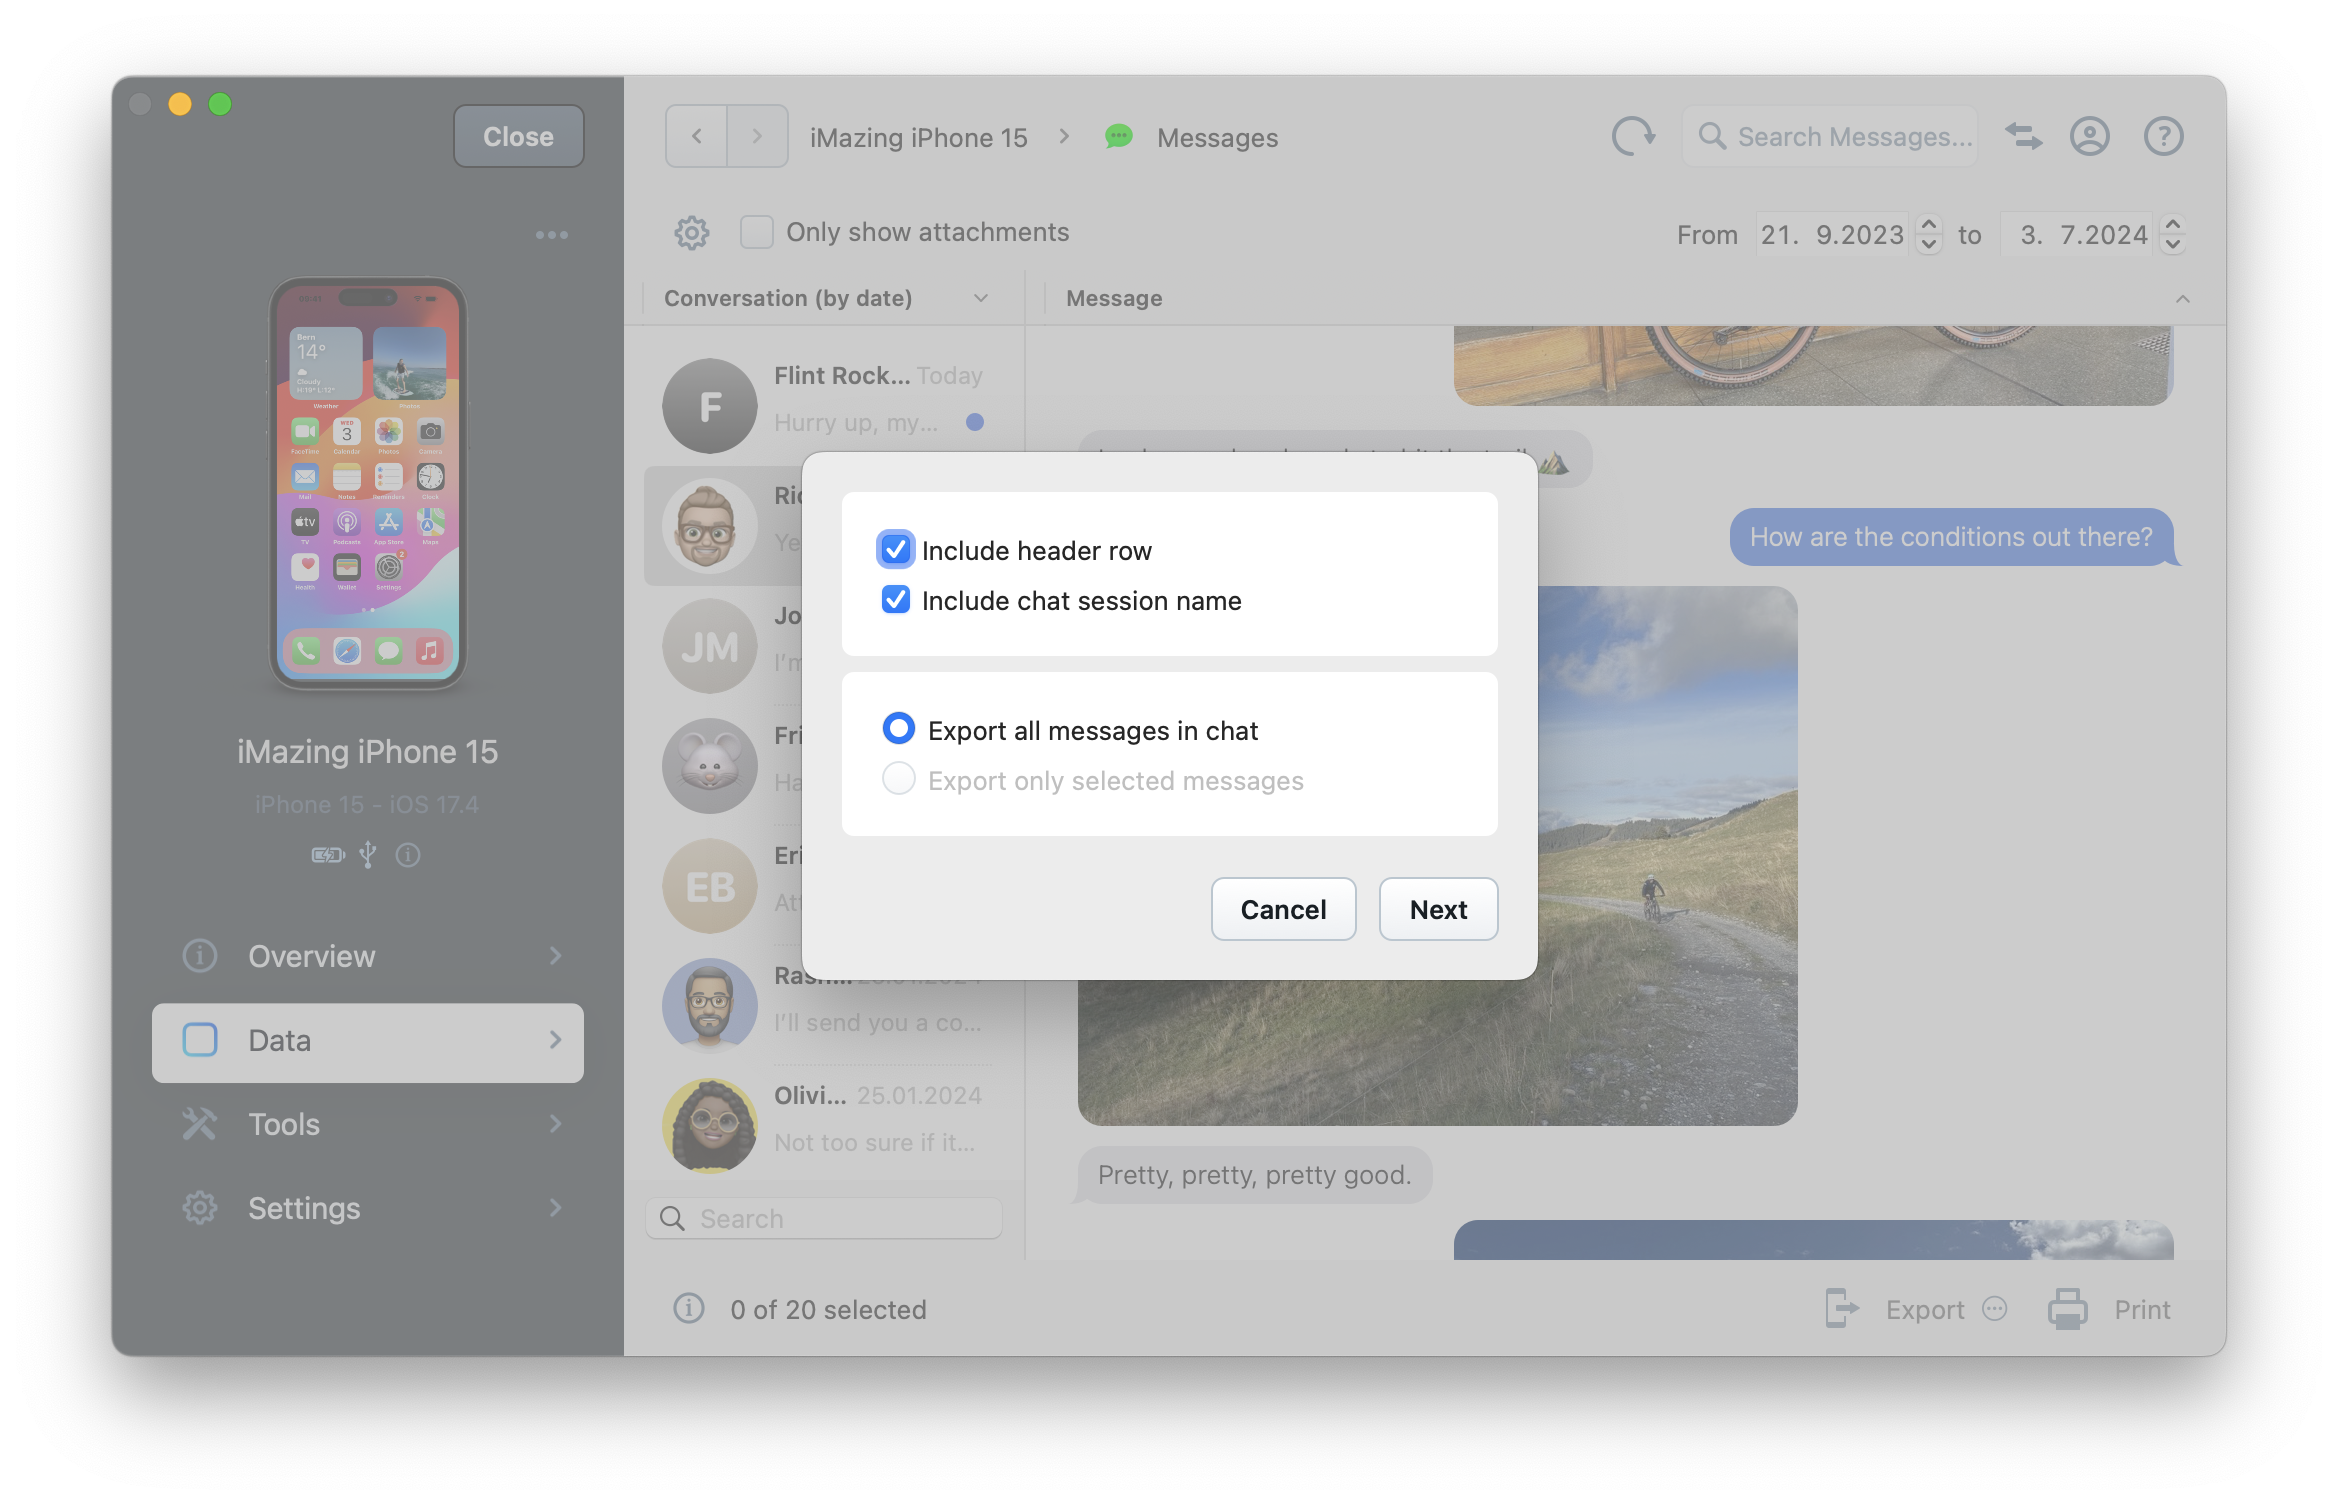This screenshot has height=1504, width=2338.
Task: Click 'How are the conditions out there?' bubble
Action: [1950, 537]
